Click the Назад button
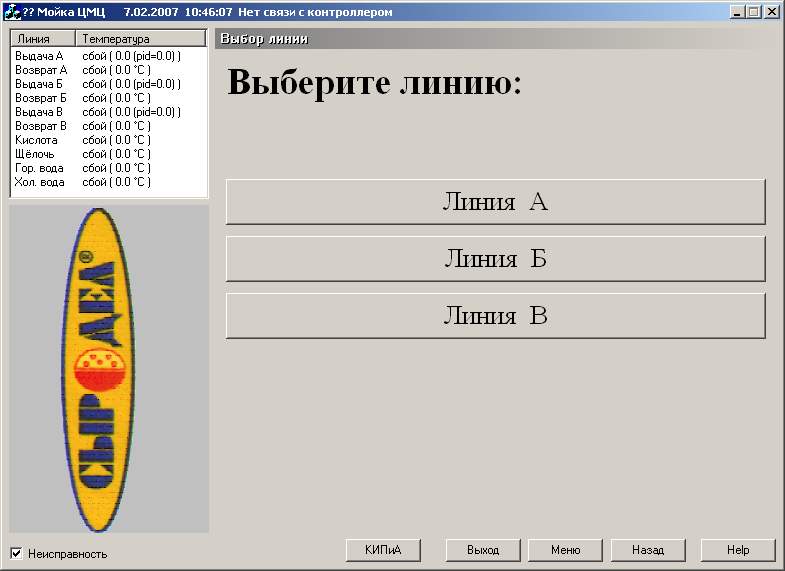Viewport: 785px width, 571px height. pos(648,550)
